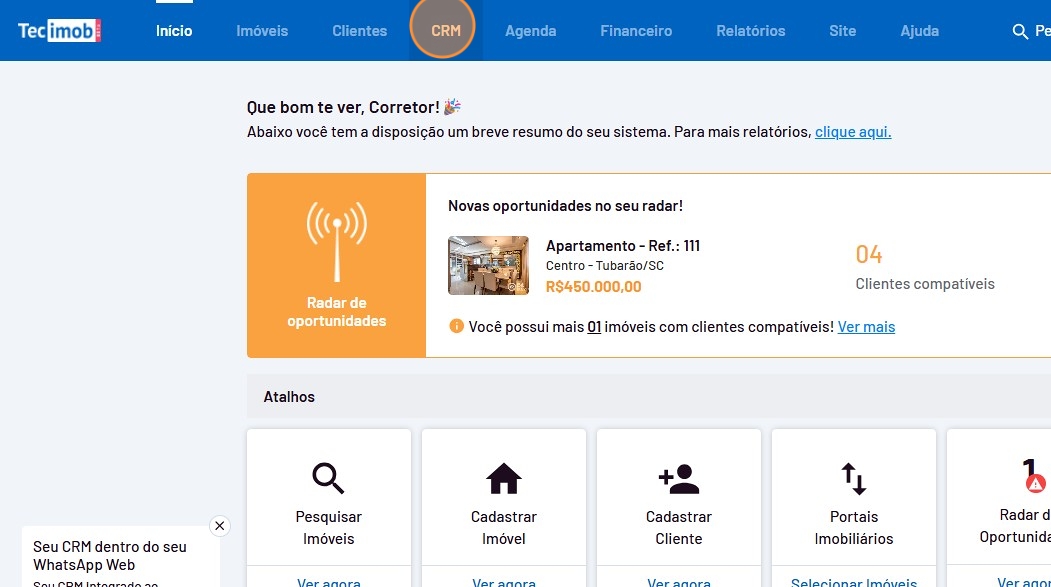The width and height of the screenshot is (1051, 587).
Task: Open the apartment Ref. 111 thumbnail
Action: pyautogui.click(x=488, y=265)
